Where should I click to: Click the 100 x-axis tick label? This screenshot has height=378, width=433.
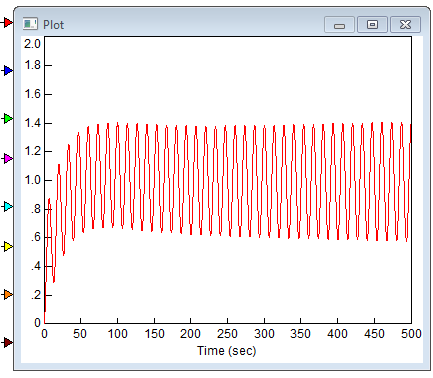click(117, 334)
